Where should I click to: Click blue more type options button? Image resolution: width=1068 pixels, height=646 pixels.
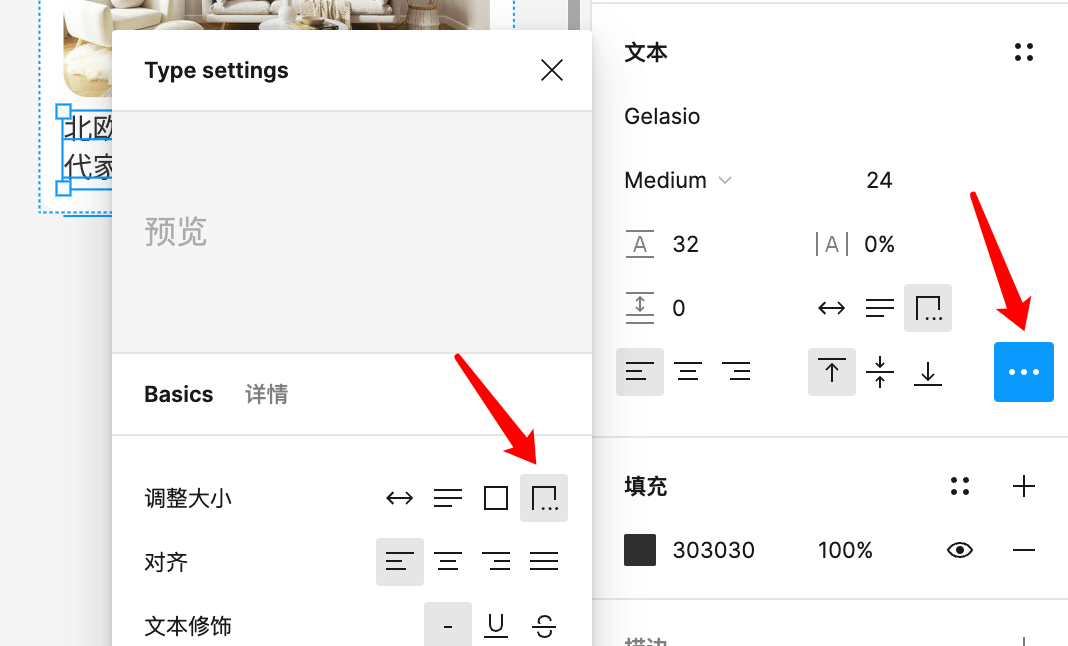point(1023,372)
